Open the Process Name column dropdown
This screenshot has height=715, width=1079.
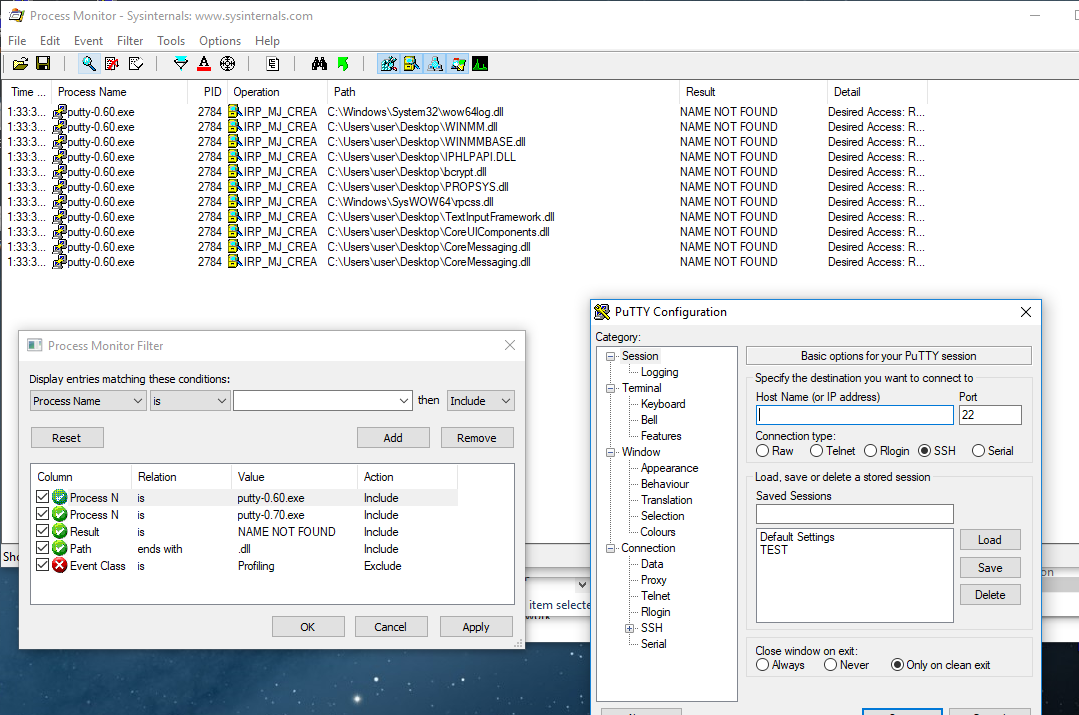137,400
